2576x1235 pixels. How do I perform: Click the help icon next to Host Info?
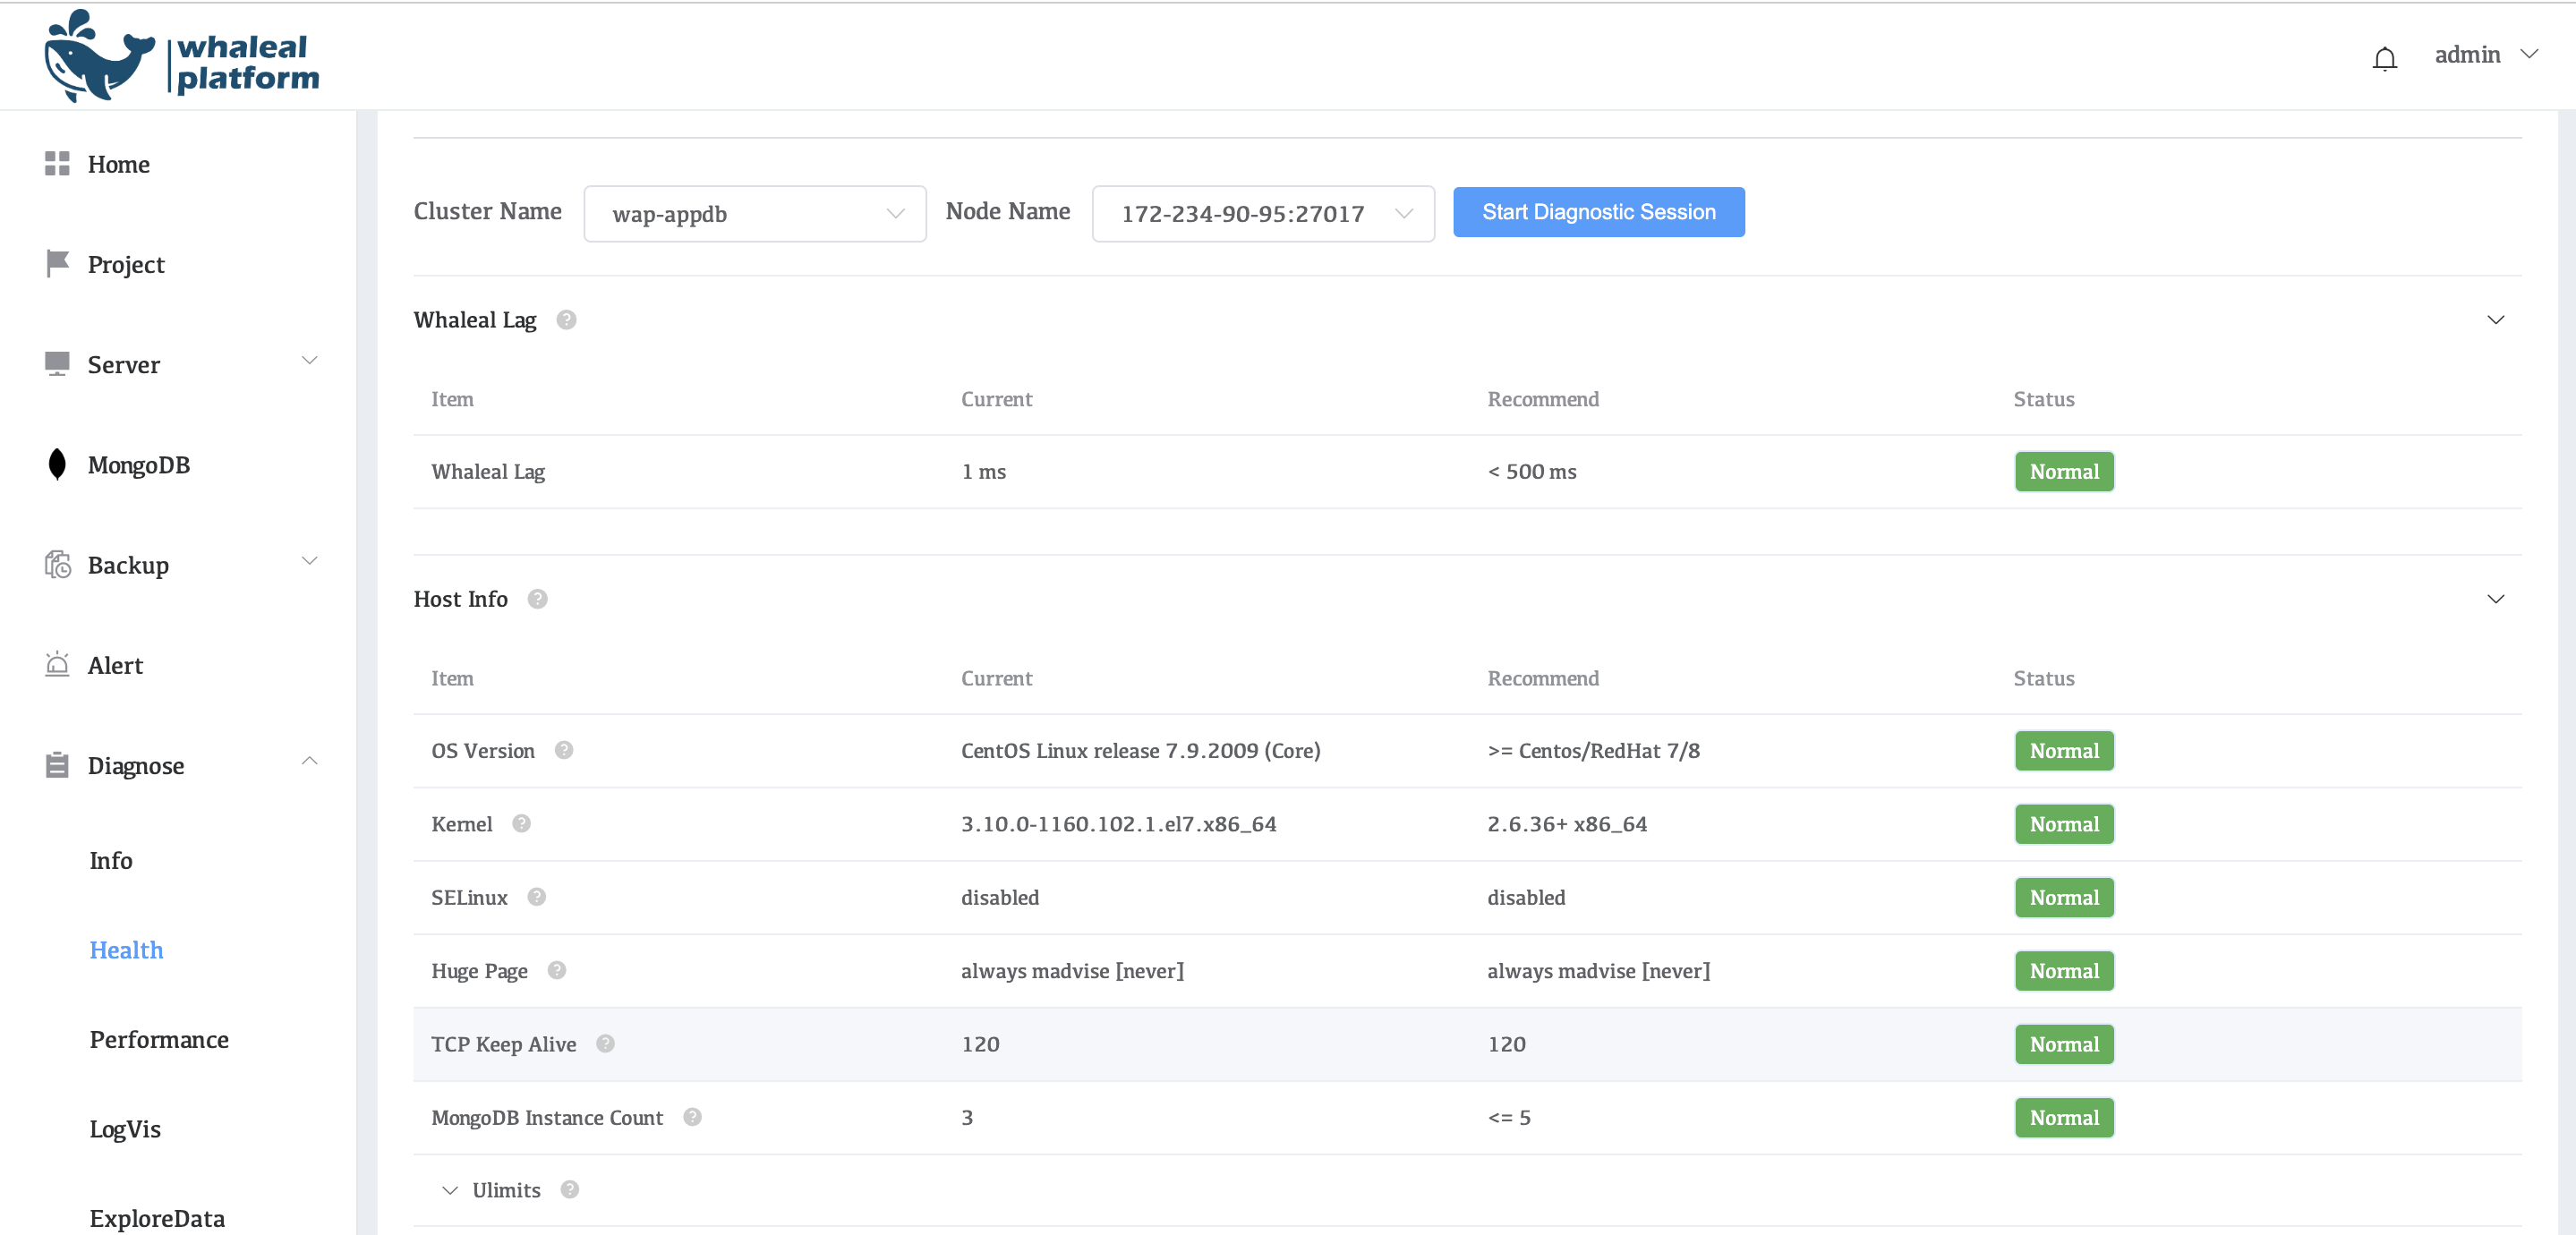[537, 599]
